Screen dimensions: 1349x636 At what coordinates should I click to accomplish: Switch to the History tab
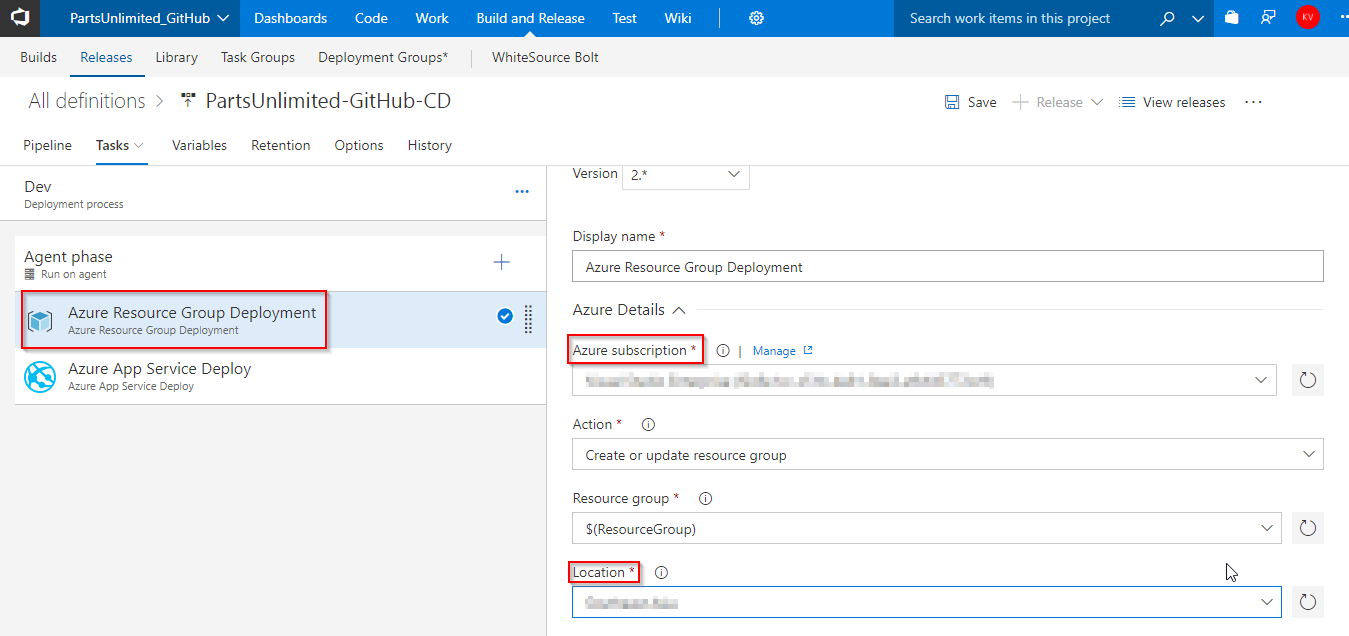tap(430, 145)
